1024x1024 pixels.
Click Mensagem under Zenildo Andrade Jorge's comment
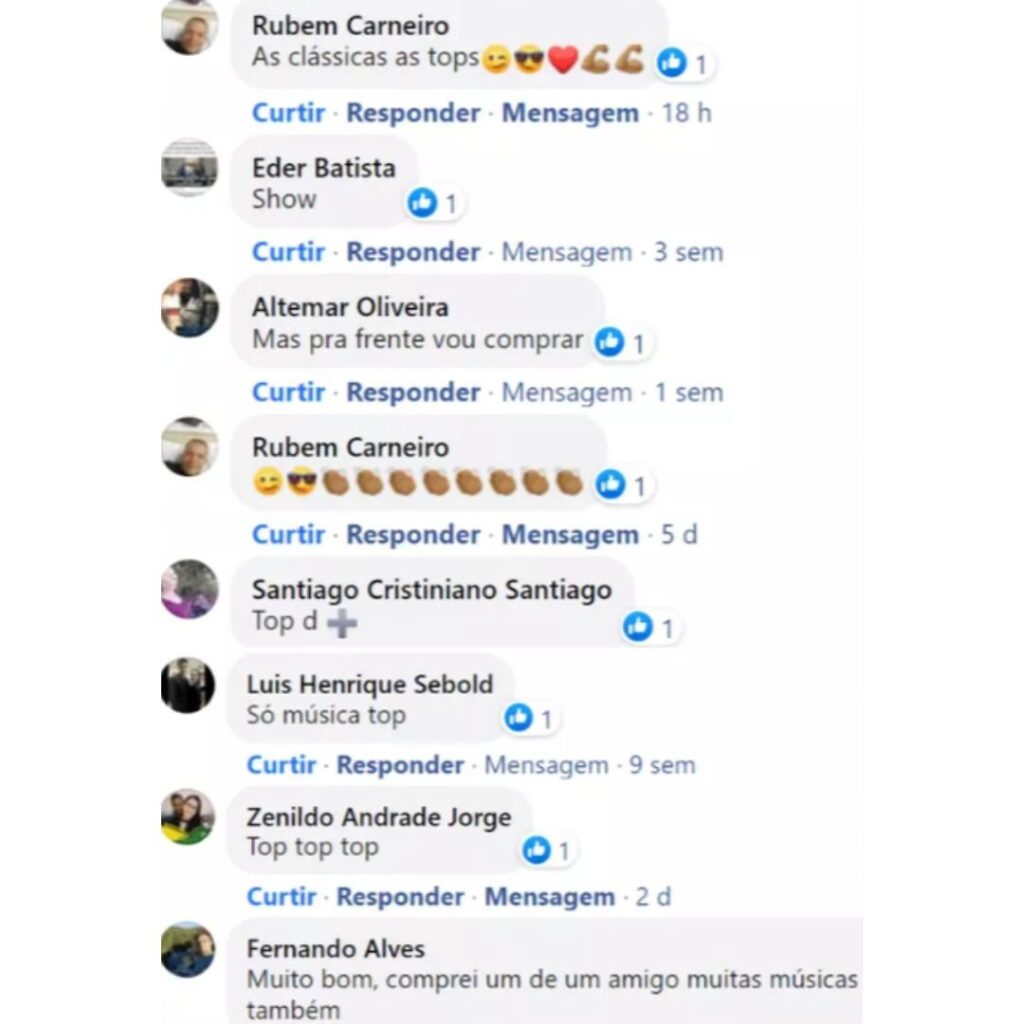click(x=549, y=897)
